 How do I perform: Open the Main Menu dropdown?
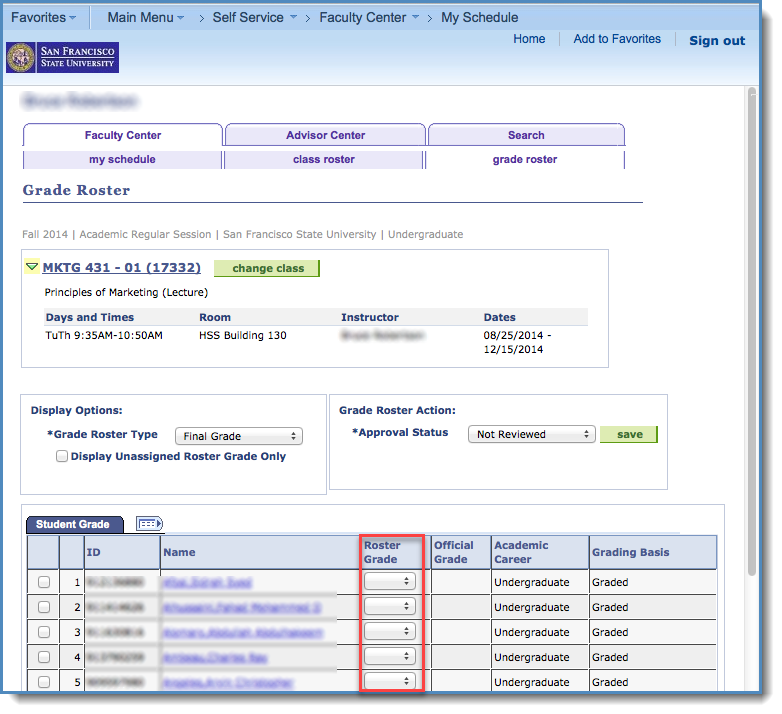146,17
